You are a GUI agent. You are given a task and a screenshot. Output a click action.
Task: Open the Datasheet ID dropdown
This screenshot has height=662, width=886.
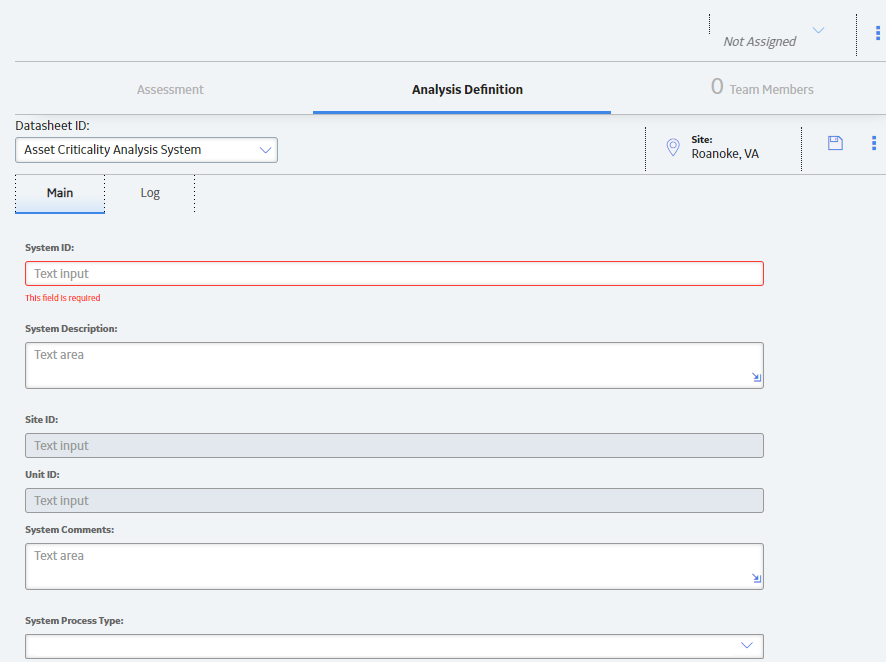146,150
